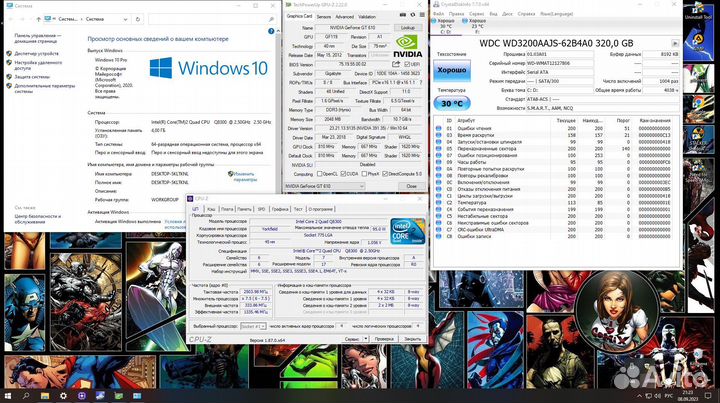Open the Память tab in CPU-Z
Image resolution: width=720 pixels, height=403 pixels.
point(245,209)
